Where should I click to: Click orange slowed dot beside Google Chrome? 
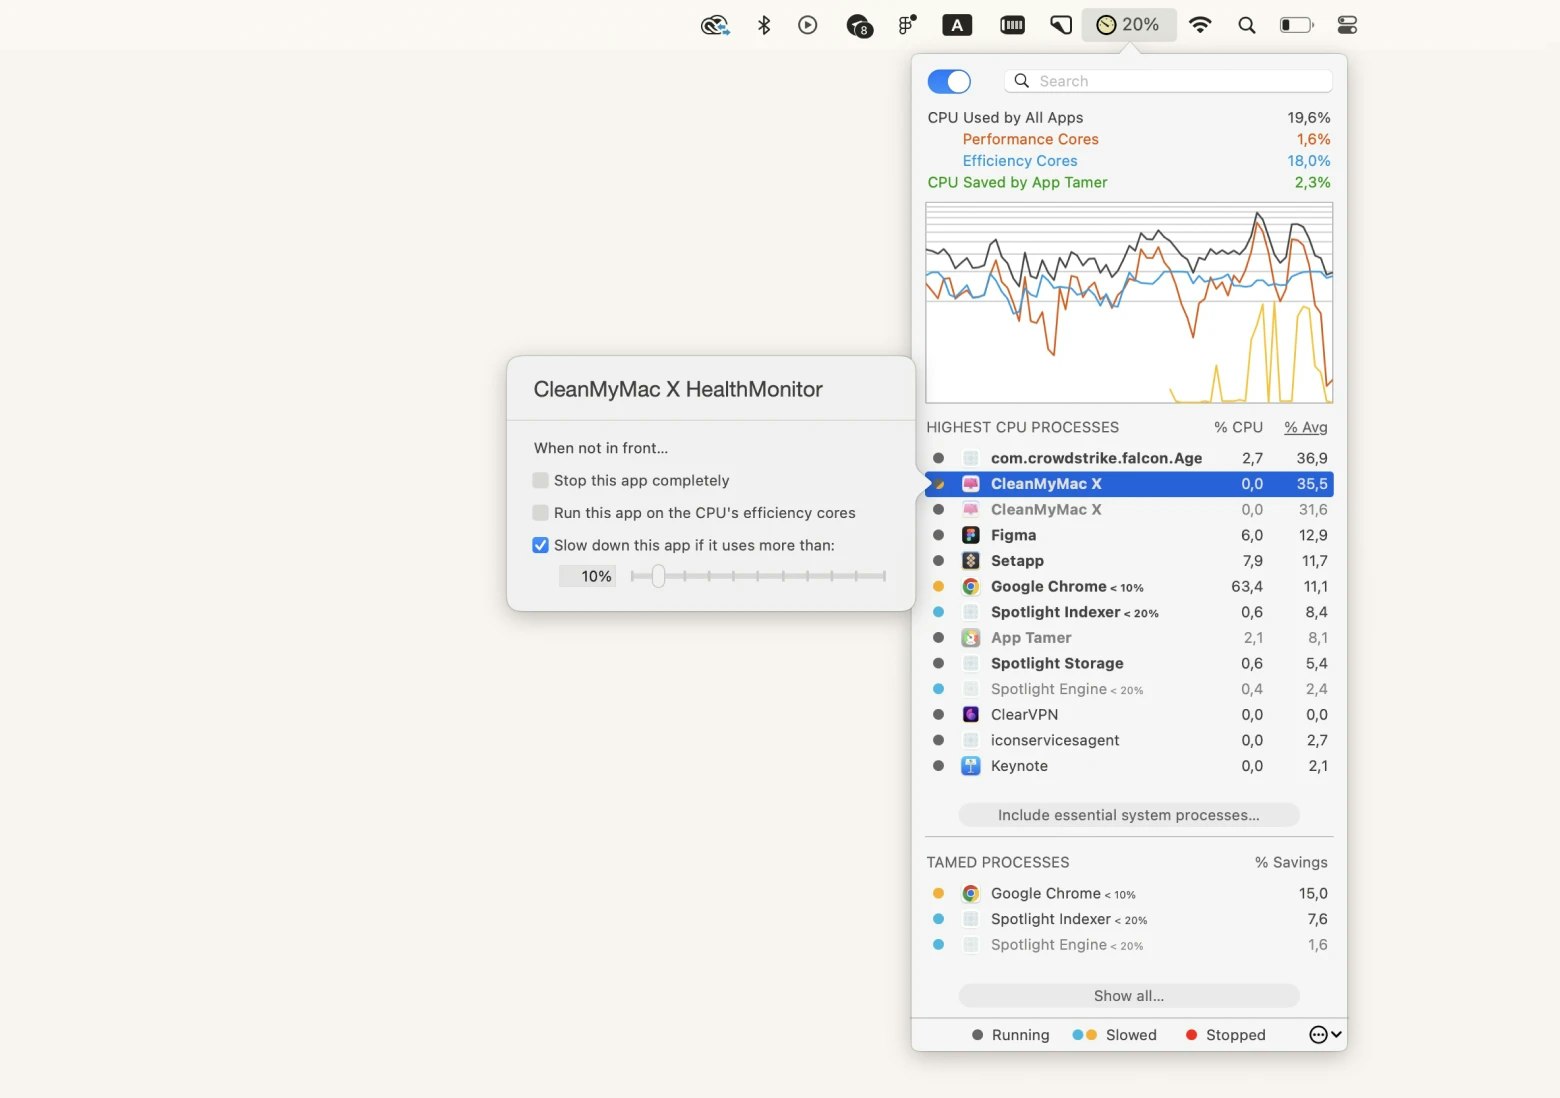click(938, 587)
